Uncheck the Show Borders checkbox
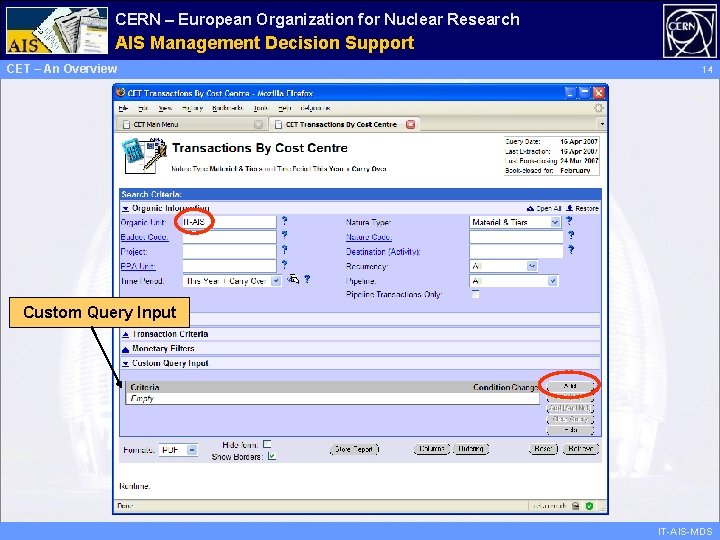 pos(272,456)
